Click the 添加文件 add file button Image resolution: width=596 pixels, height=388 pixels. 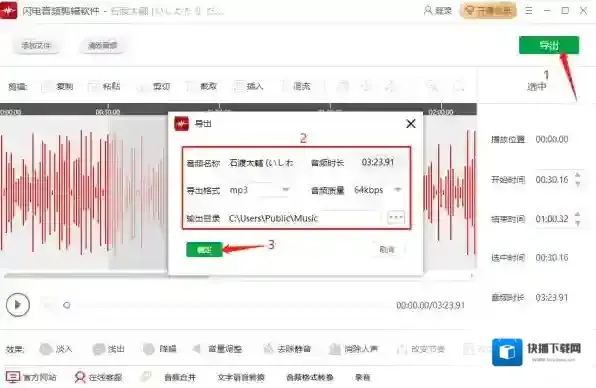(x=36, y=46)
